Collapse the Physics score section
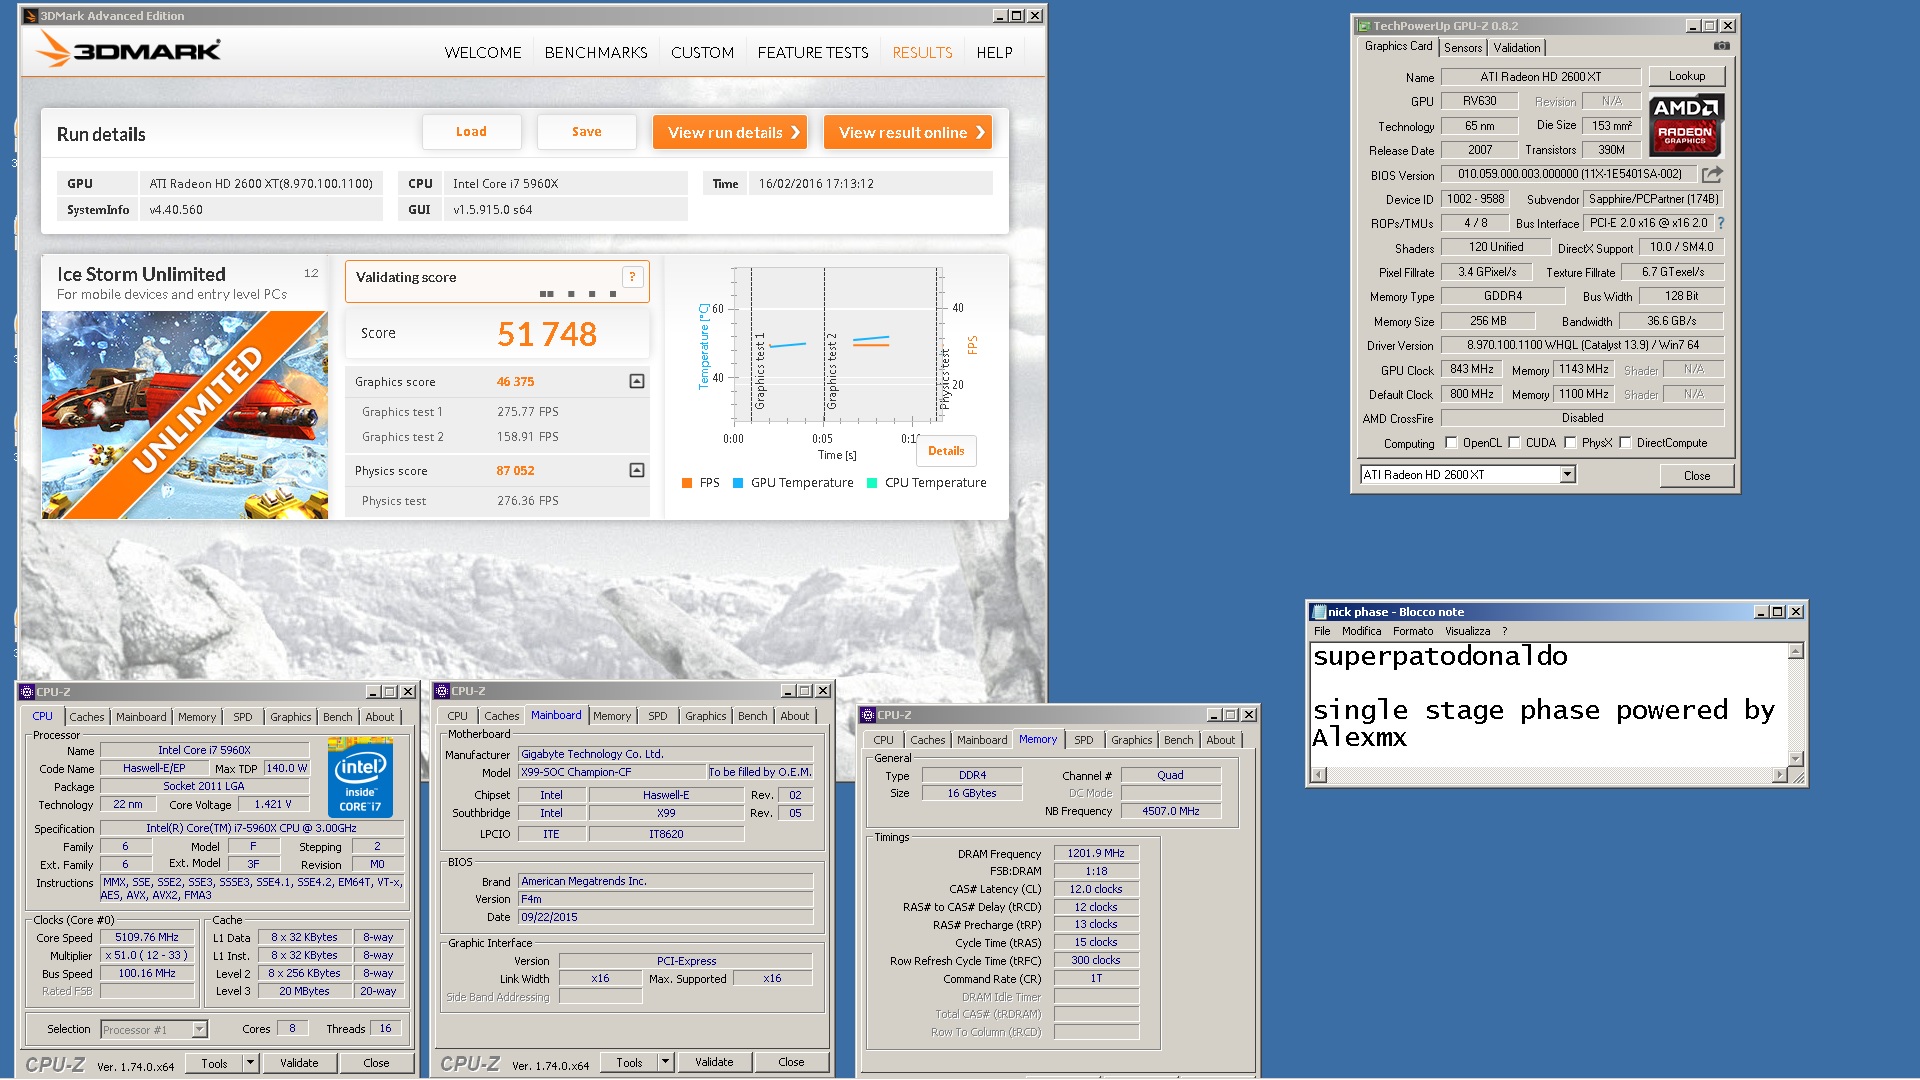 point(637,470)
